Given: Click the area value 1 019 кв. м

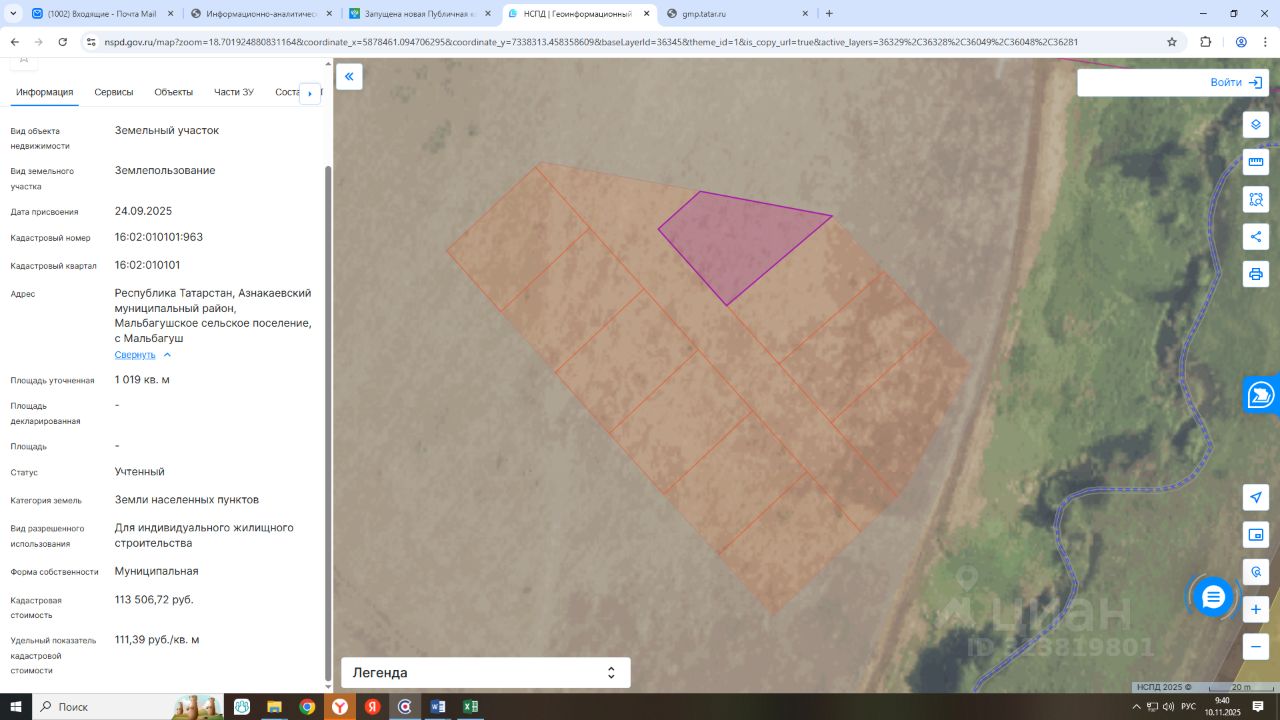Looking at the screenshot, I should pos(142,380).
